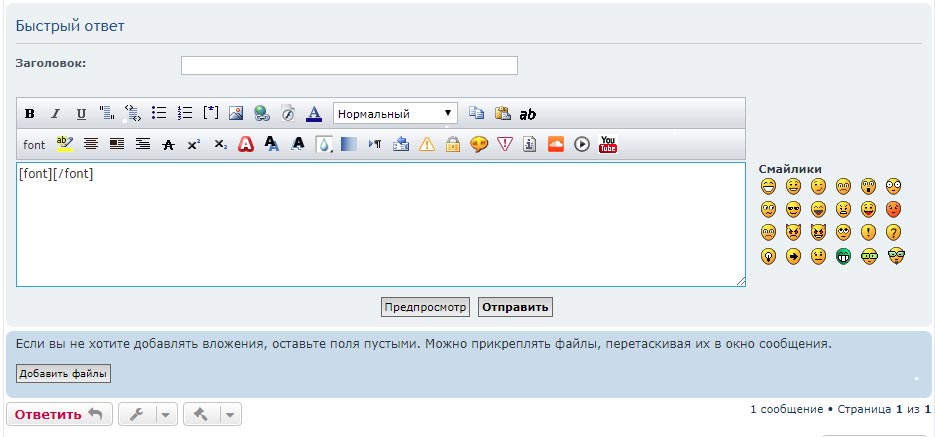The width and height of the screenshot is (935, 437).
Task: Insert a SoundCloud embed
Action: [556, 144]
